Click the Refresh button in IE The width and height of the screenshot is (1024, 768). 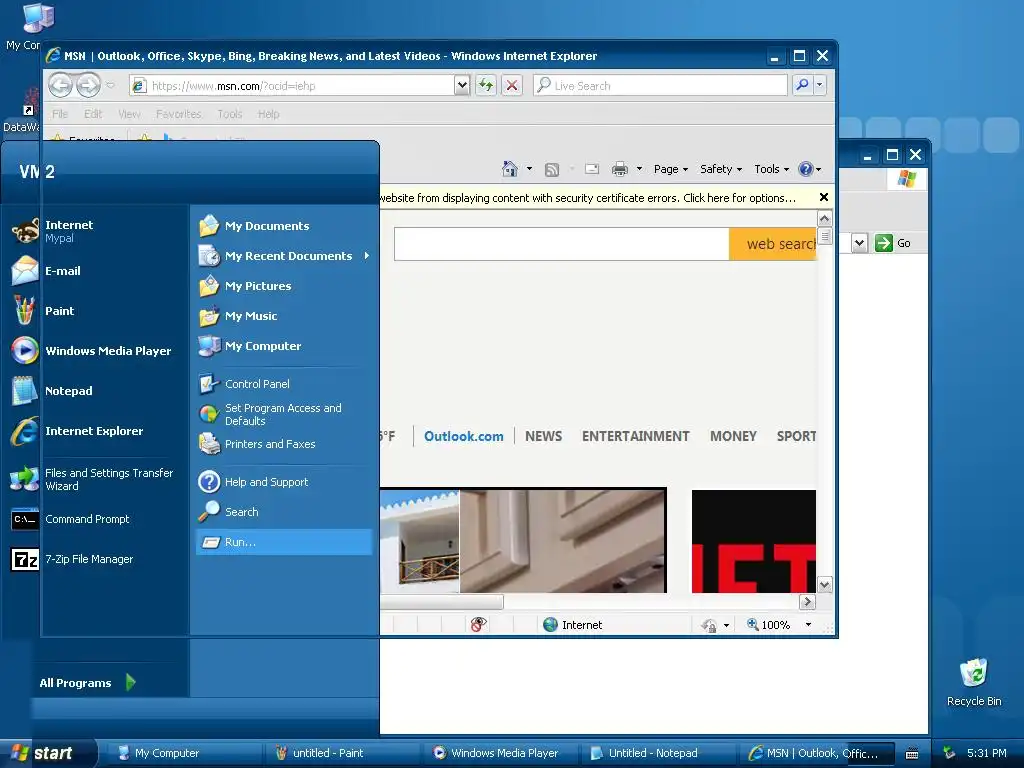(x=486, y=85)
